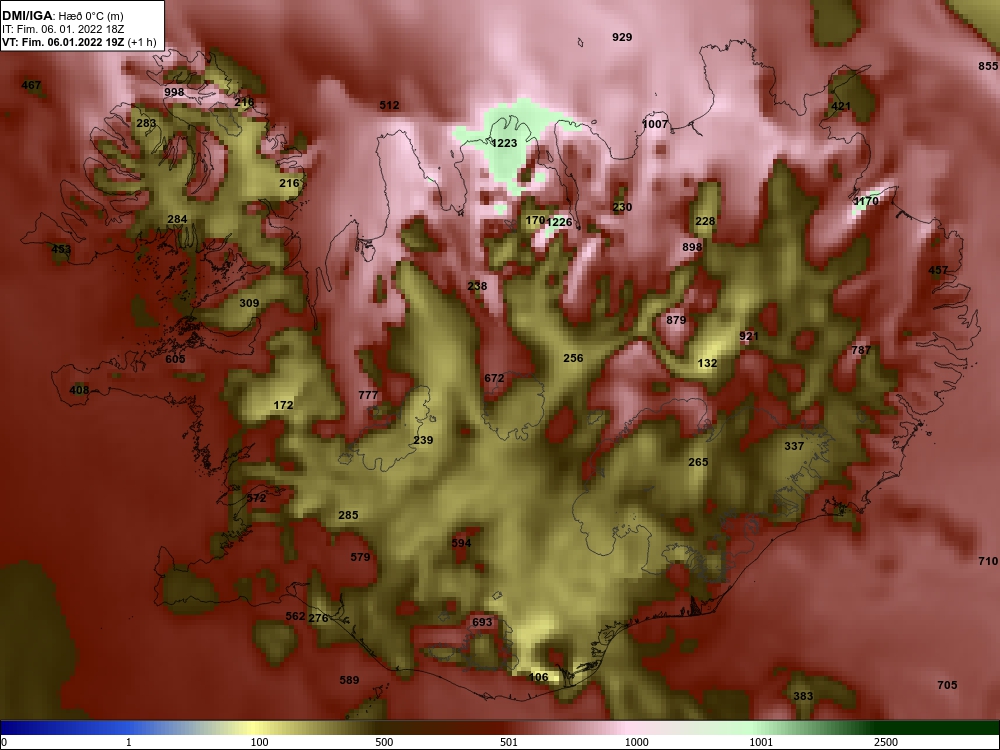Click the map value '589'

[349, 680]
